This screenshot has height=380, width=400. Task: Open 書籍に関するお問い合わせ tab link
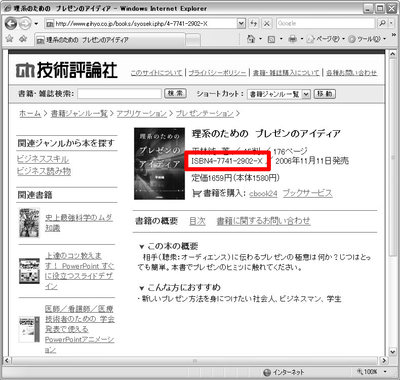point(263,221)
